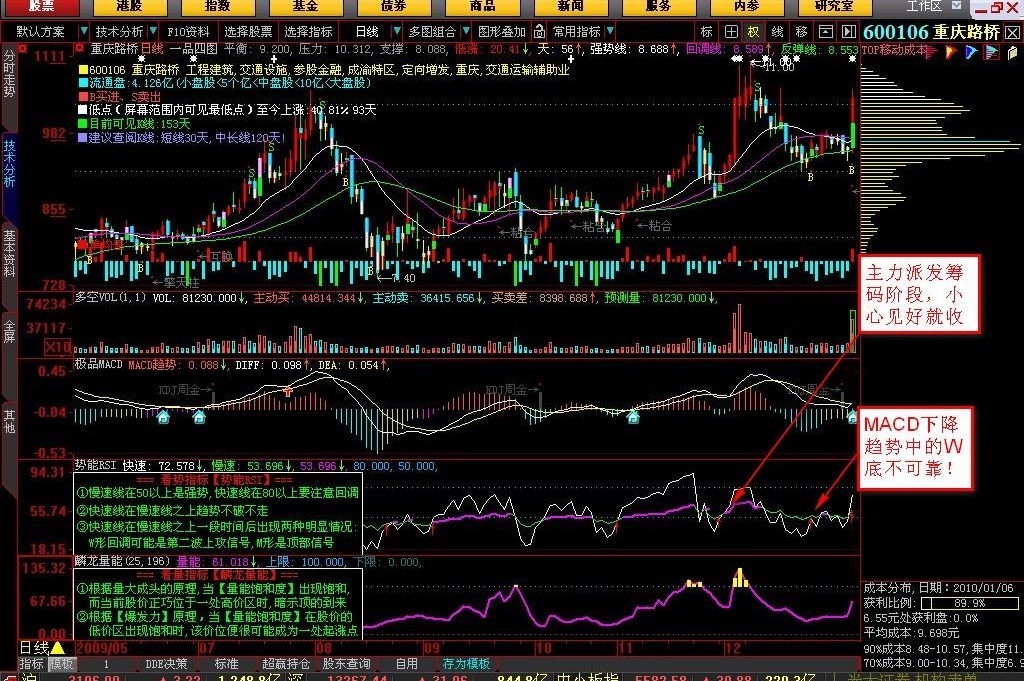Close the 600106 重庆路桥 panel
This screenshot has height=681, width=1024.
tap(1012, 33)
